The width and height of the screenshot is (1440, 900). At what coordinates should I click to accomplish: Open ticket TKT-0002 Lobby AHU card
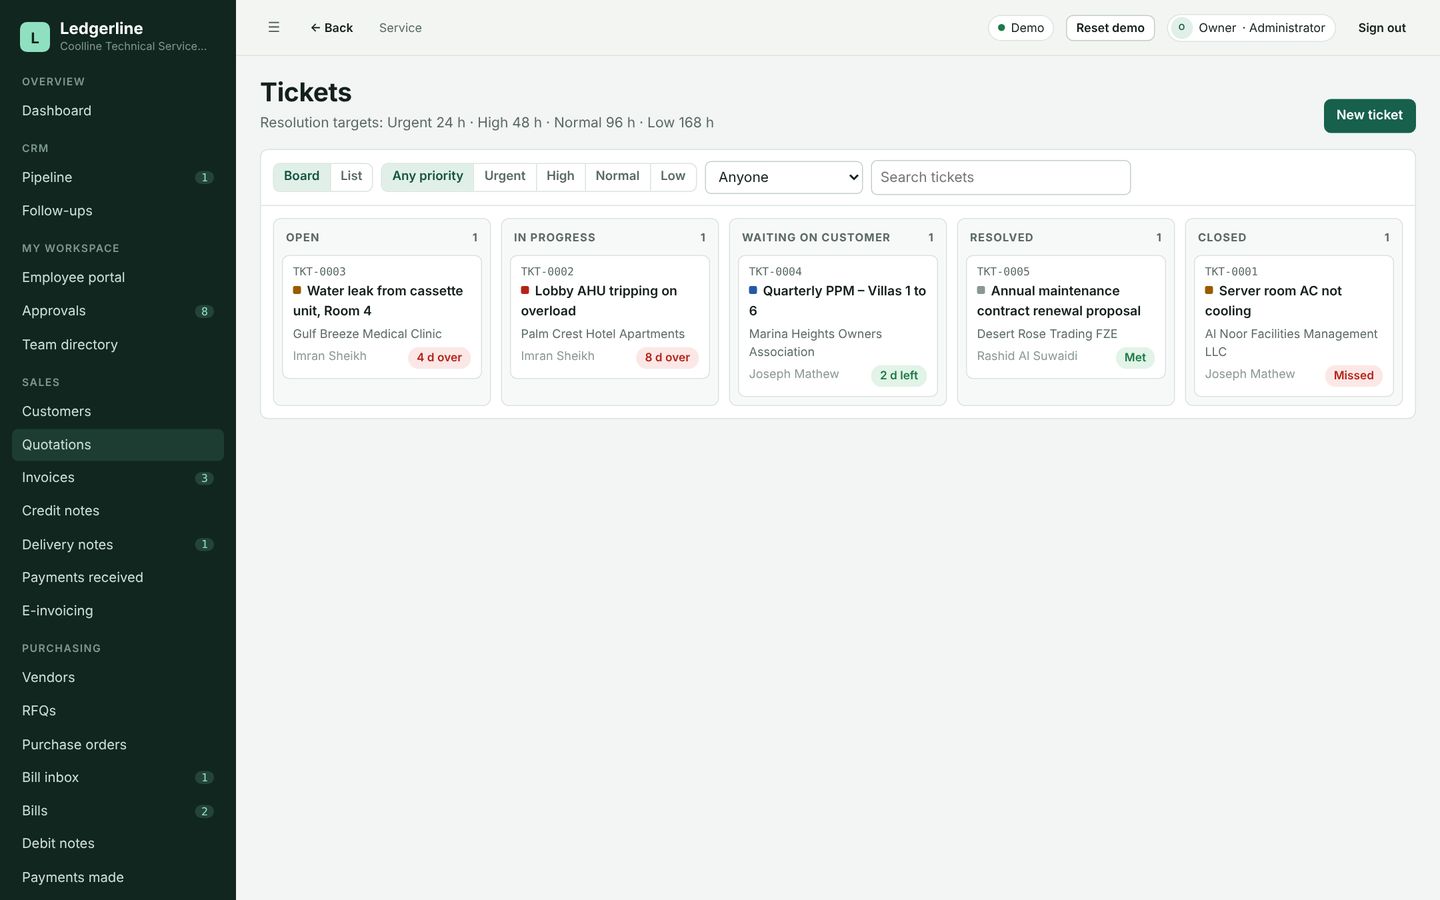[x=610, y=317]
